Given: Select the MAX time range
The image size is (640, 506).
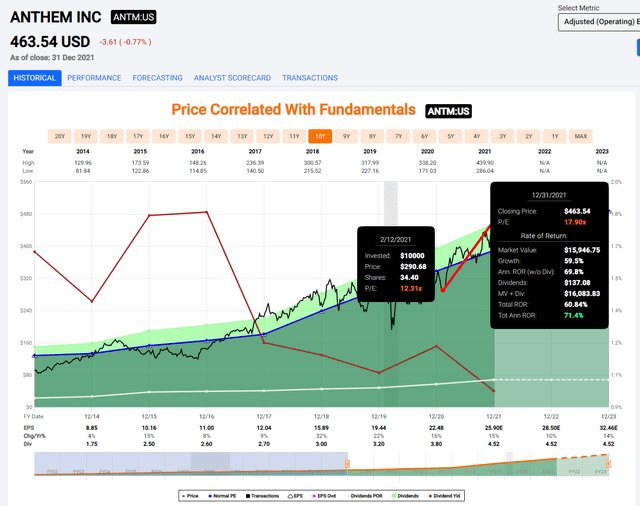Looking at the screenshot, I should point(581,136).
